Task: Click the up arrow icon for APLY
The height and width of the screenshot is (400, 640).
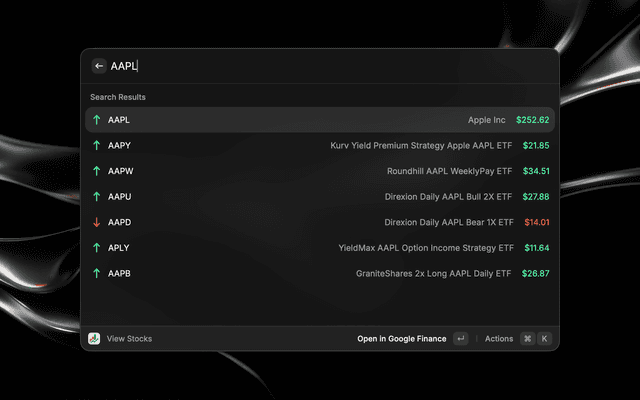Action: pos(96,247)
